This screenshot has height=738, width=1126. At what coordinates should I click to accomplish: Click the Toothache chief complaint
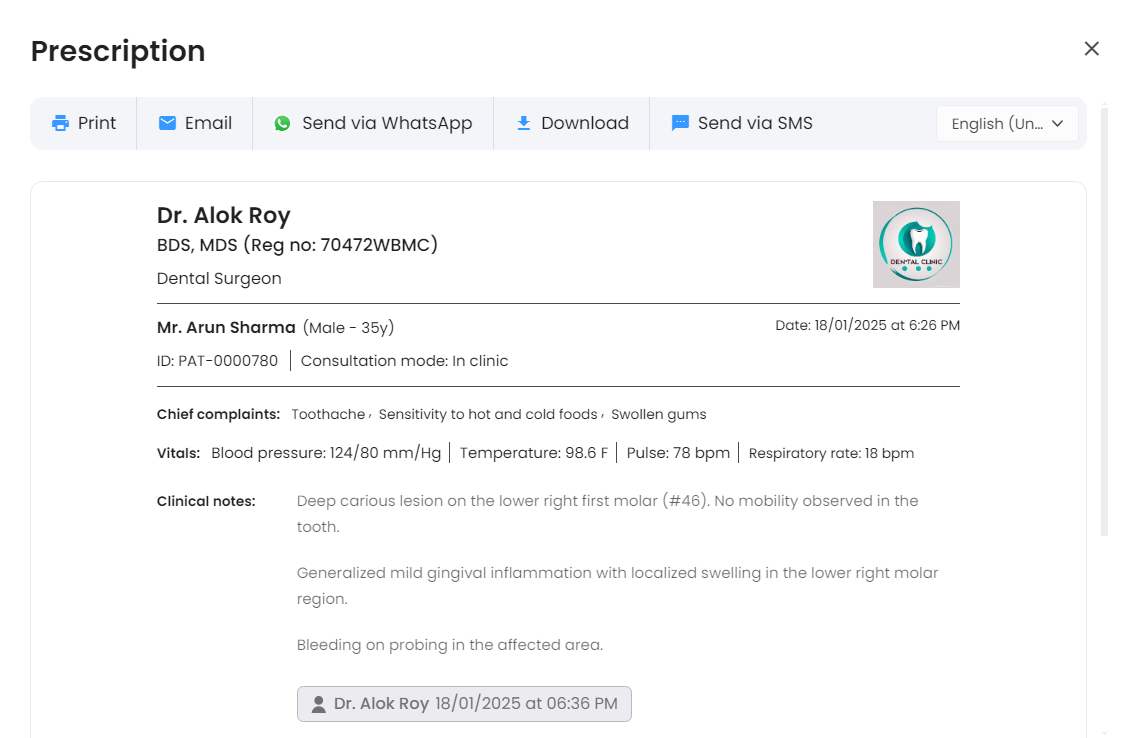coord(327,414)
